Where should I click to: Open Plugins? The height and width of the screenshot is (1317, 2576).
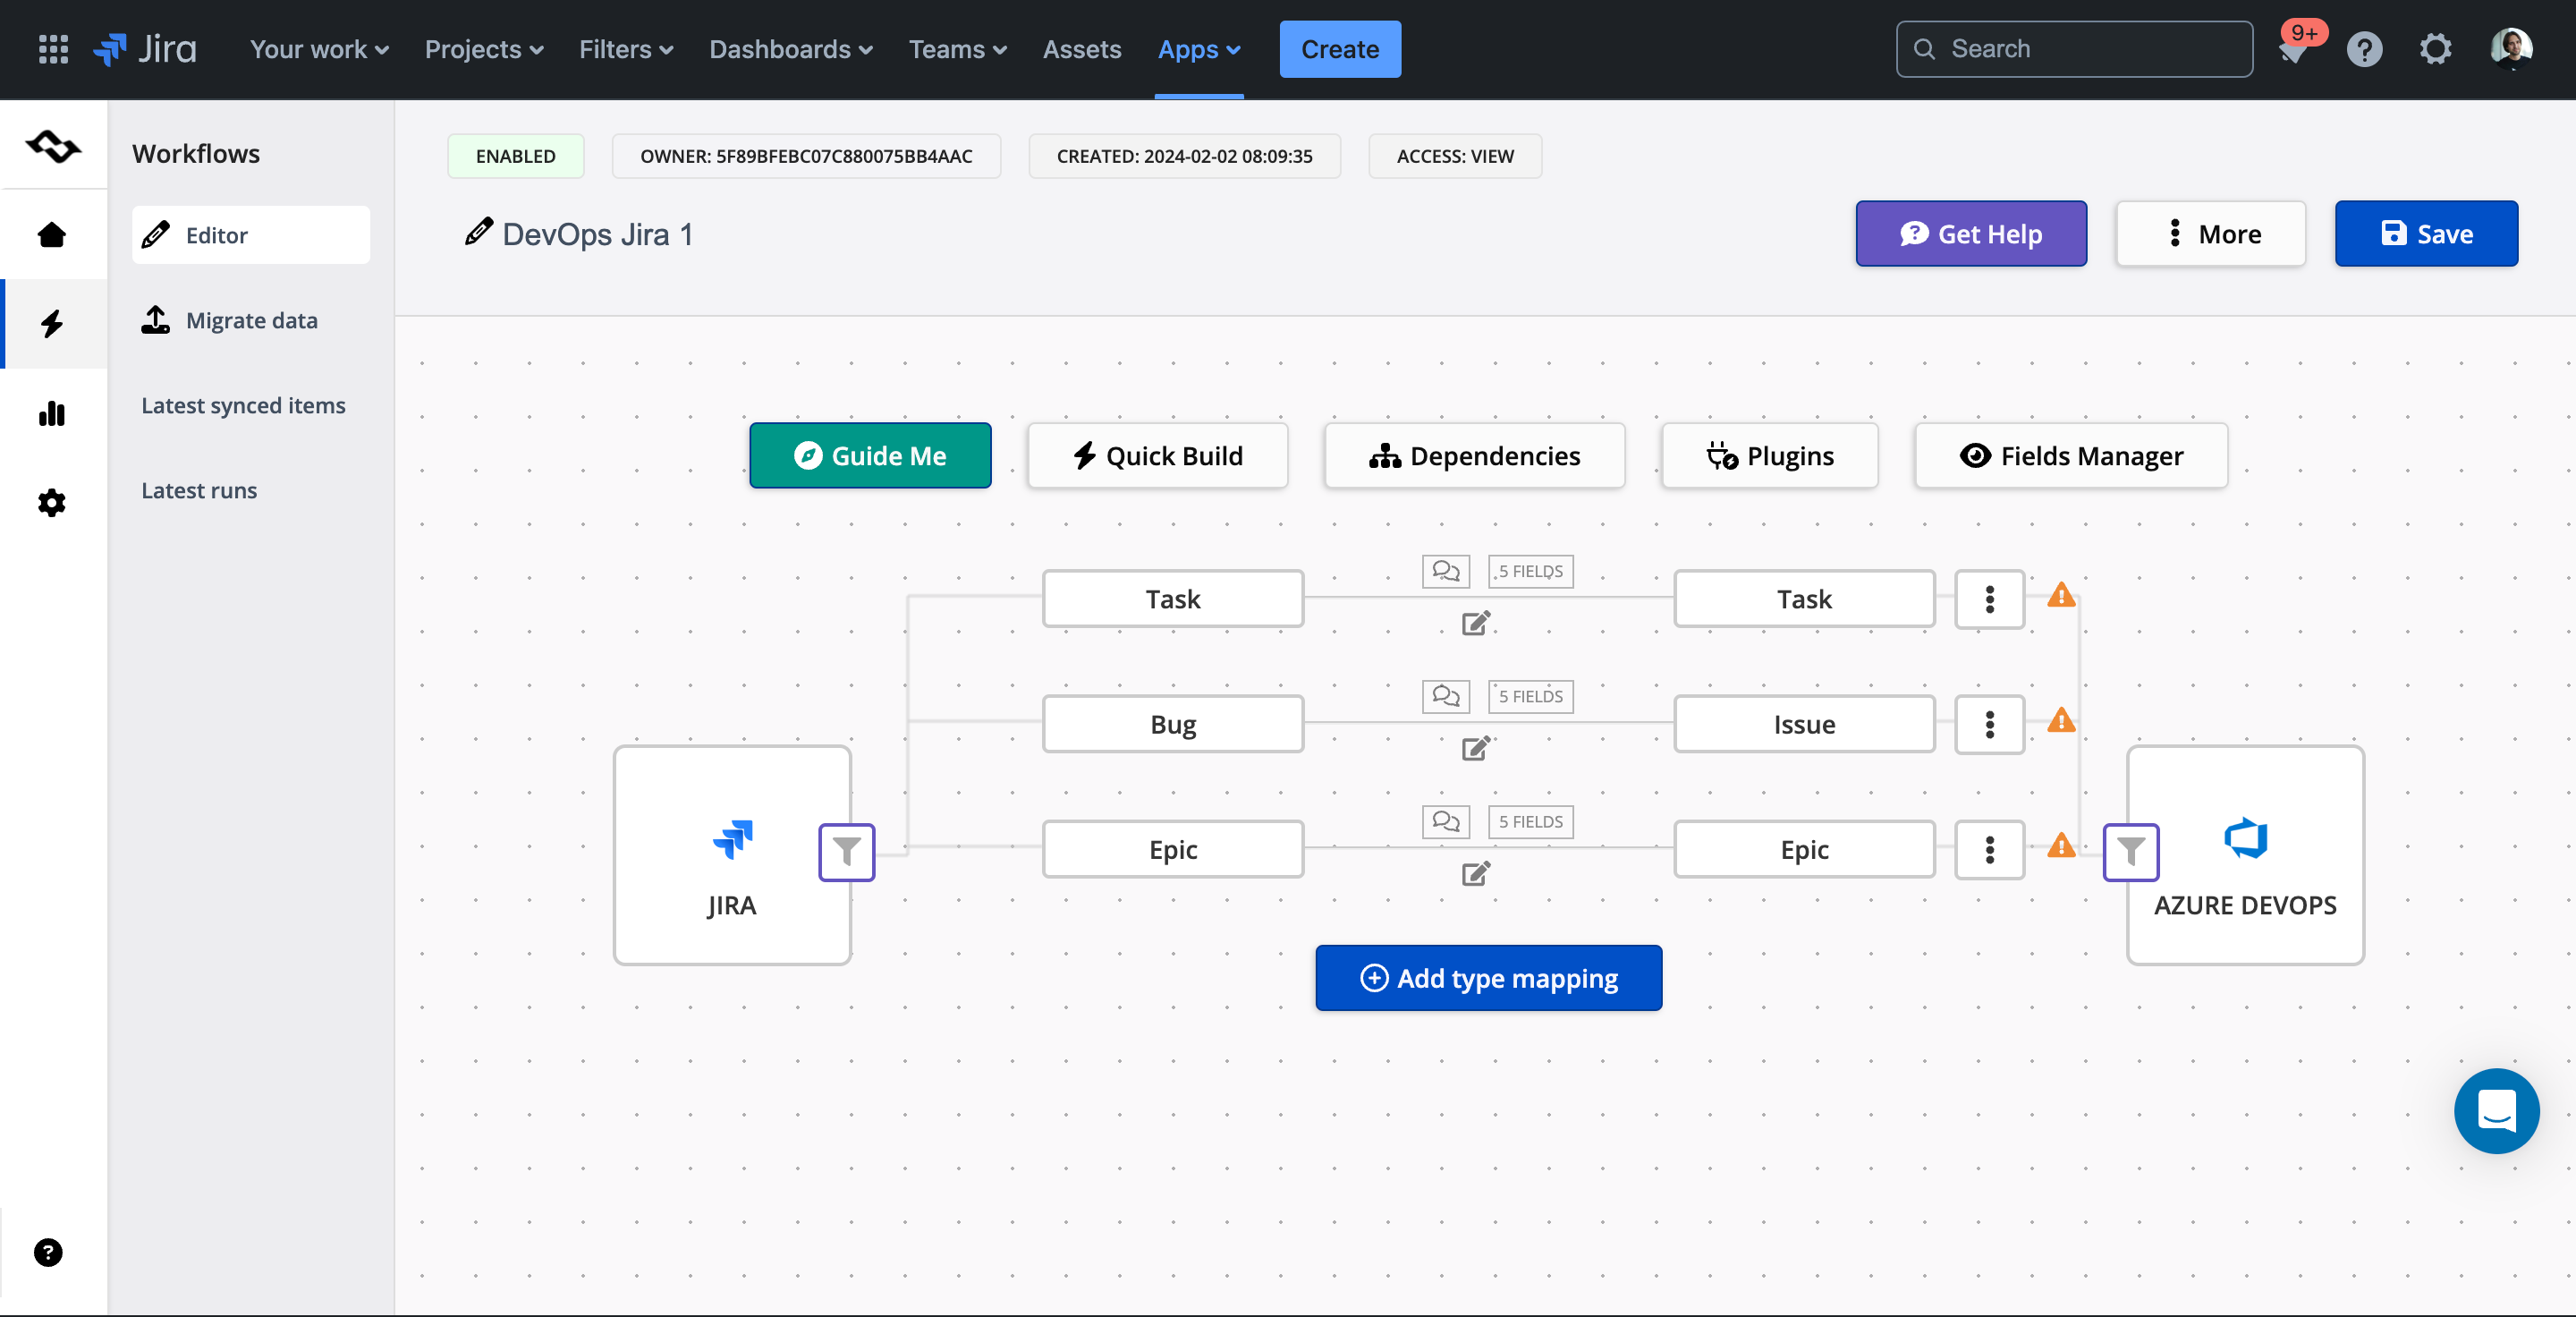[x=1770, y=455]
